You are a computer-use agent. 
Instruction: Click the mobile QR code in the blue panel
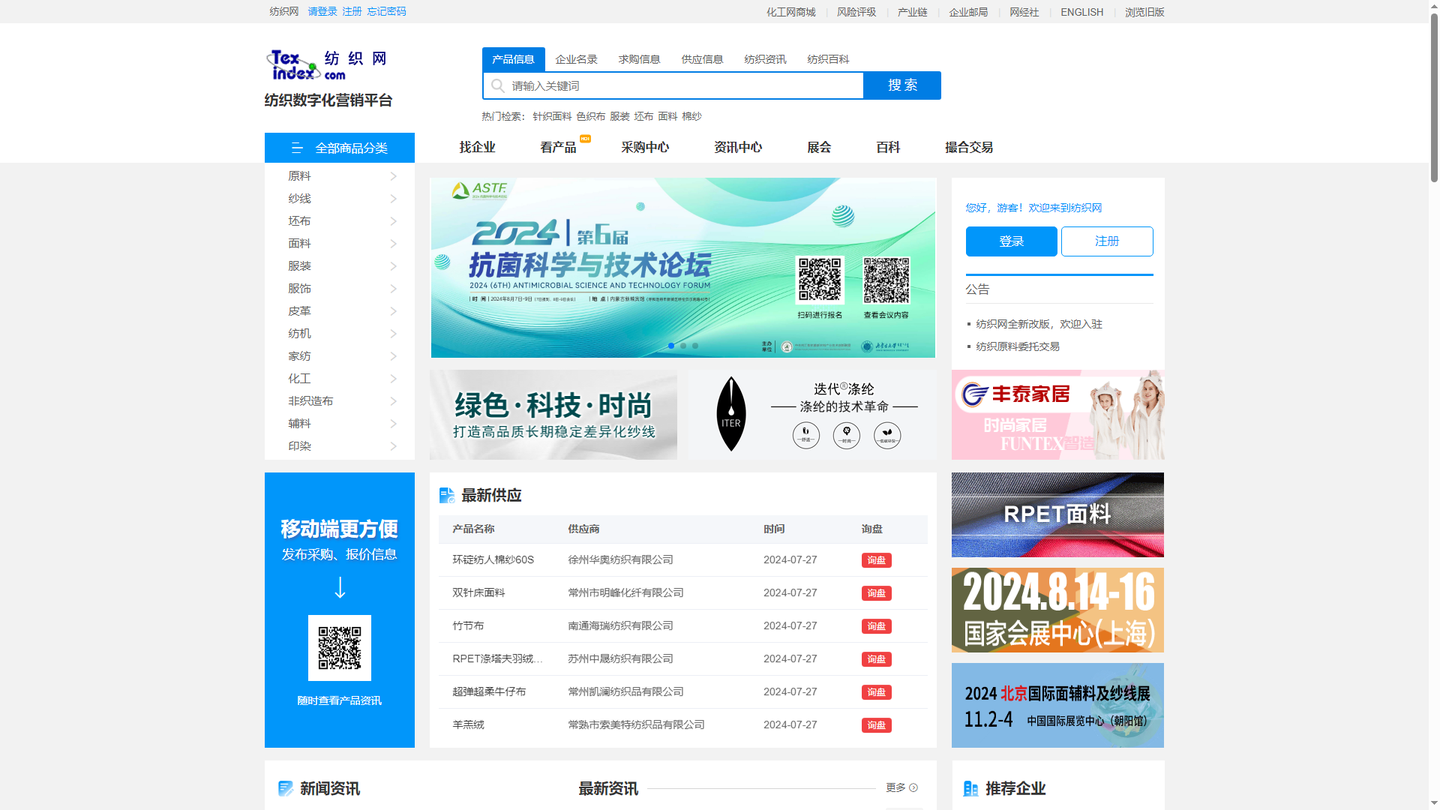[x=339, y=648]
